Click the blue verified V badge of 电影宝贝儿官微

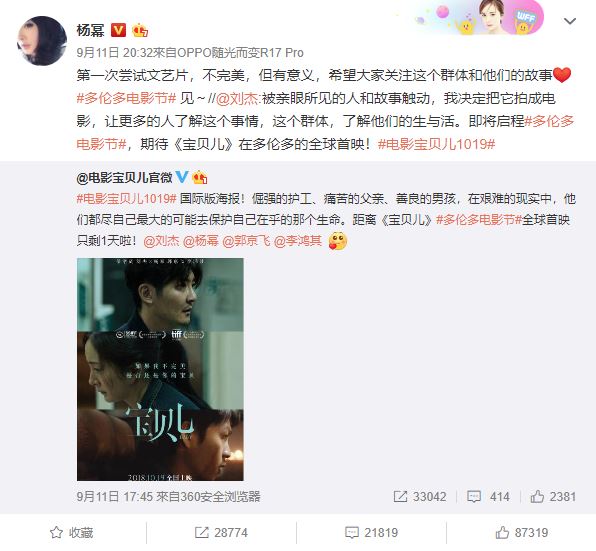tap(182, 177)
